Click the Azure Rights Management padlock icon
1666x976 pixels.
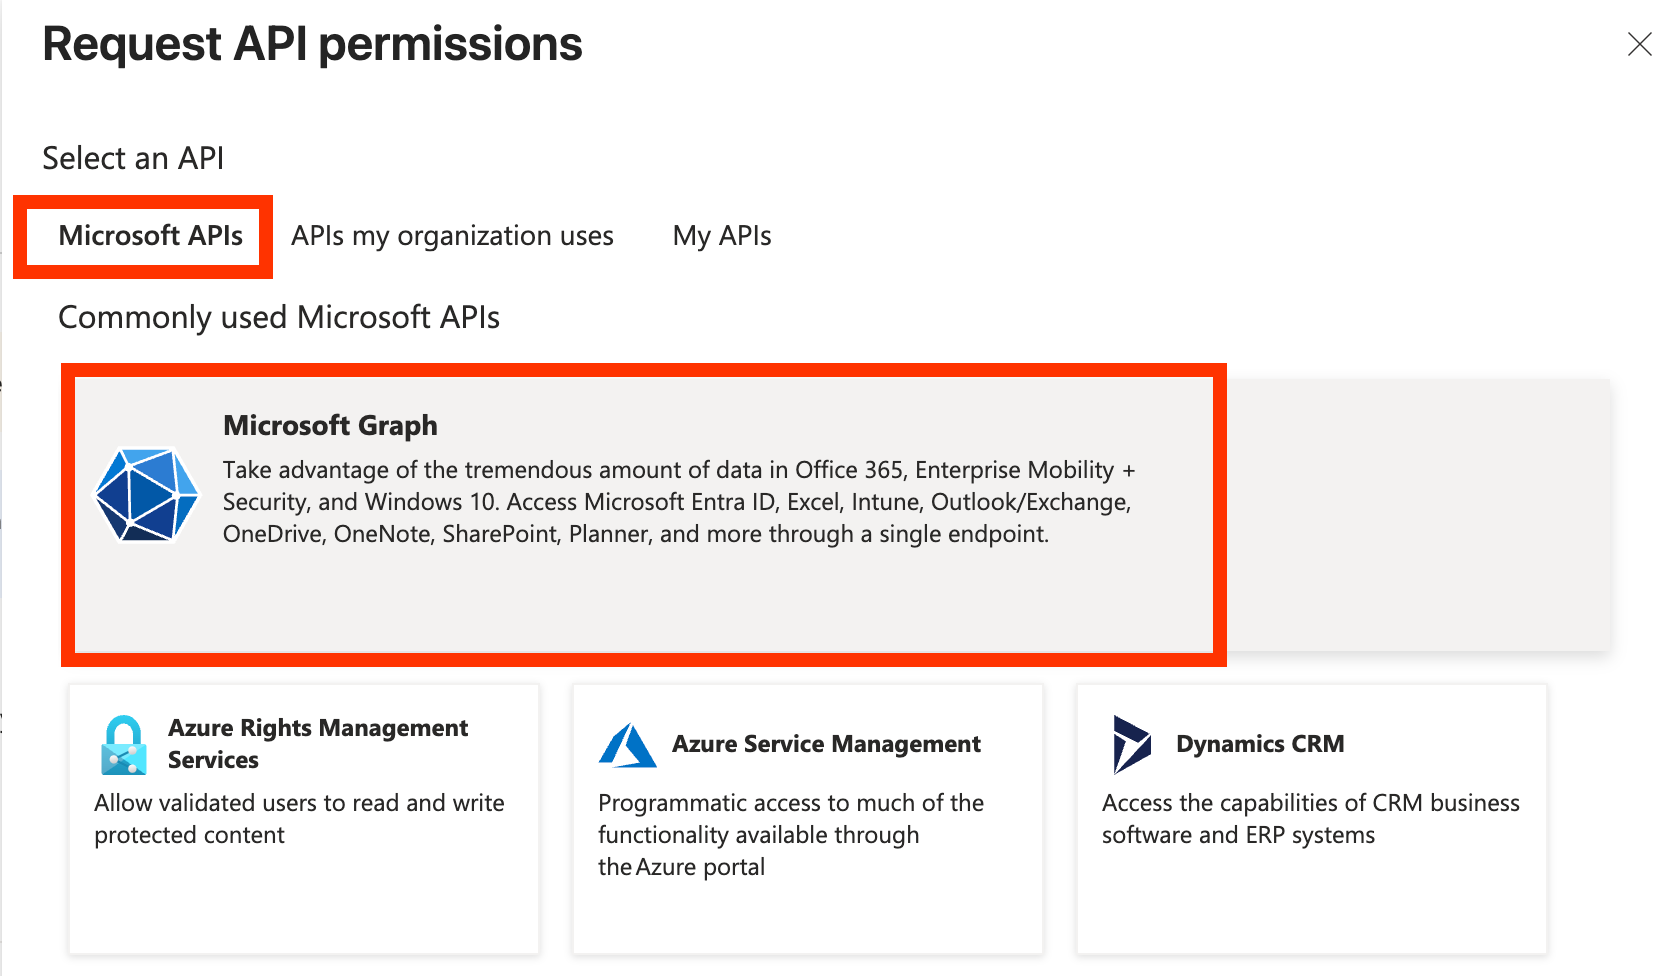pyautogui.click(x=124, y=745)
